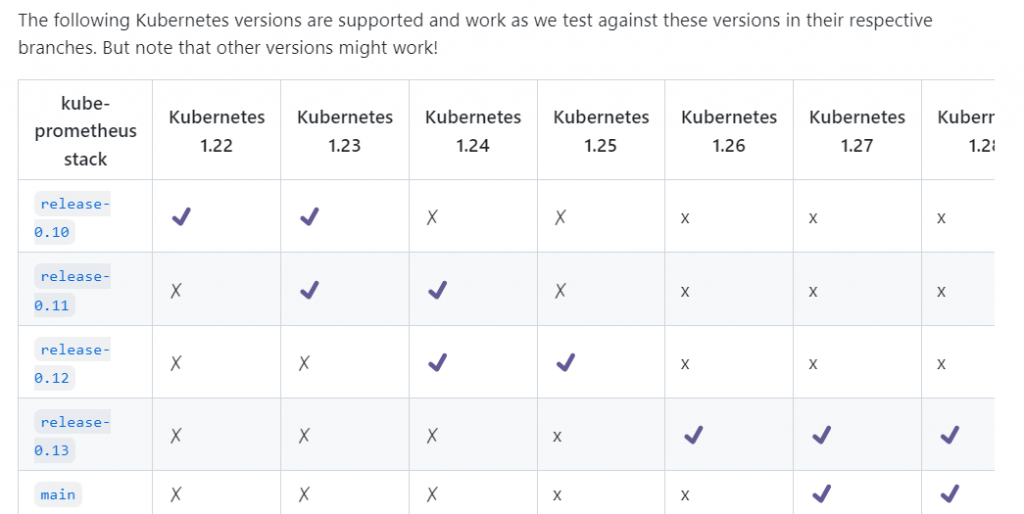The height and width of the screenshot is (514, 1024).
Task: Click the main branch link
Action: point(58,494)
